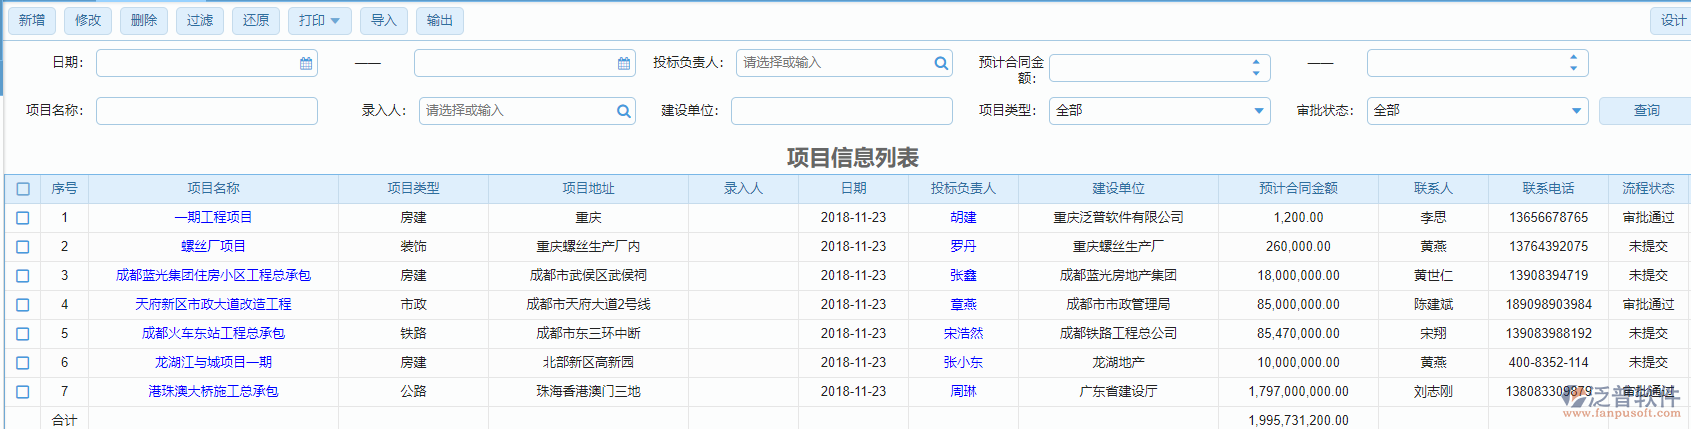Select the checkbox for 港珠澳大桥施工总承包 row
Image resolution: width=1691 pixels, height=429 pixels.
tap(23, 392)
